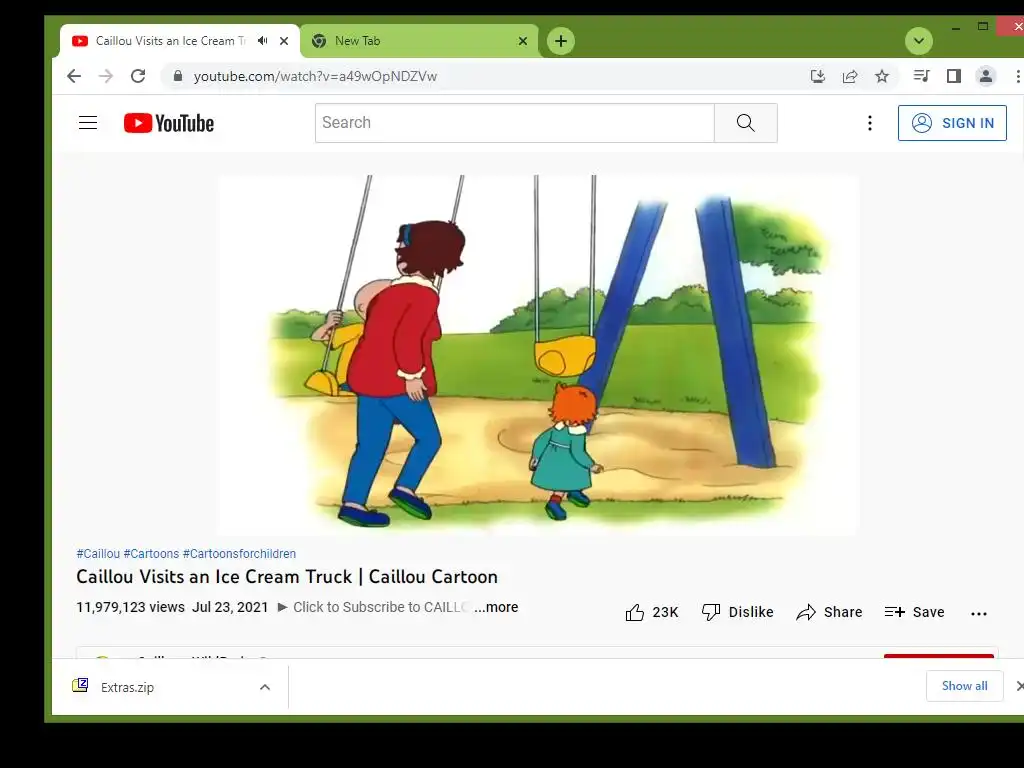Close the New Tab tab
This screenshot has width=1024, height=768.
(x=522, y=40)
